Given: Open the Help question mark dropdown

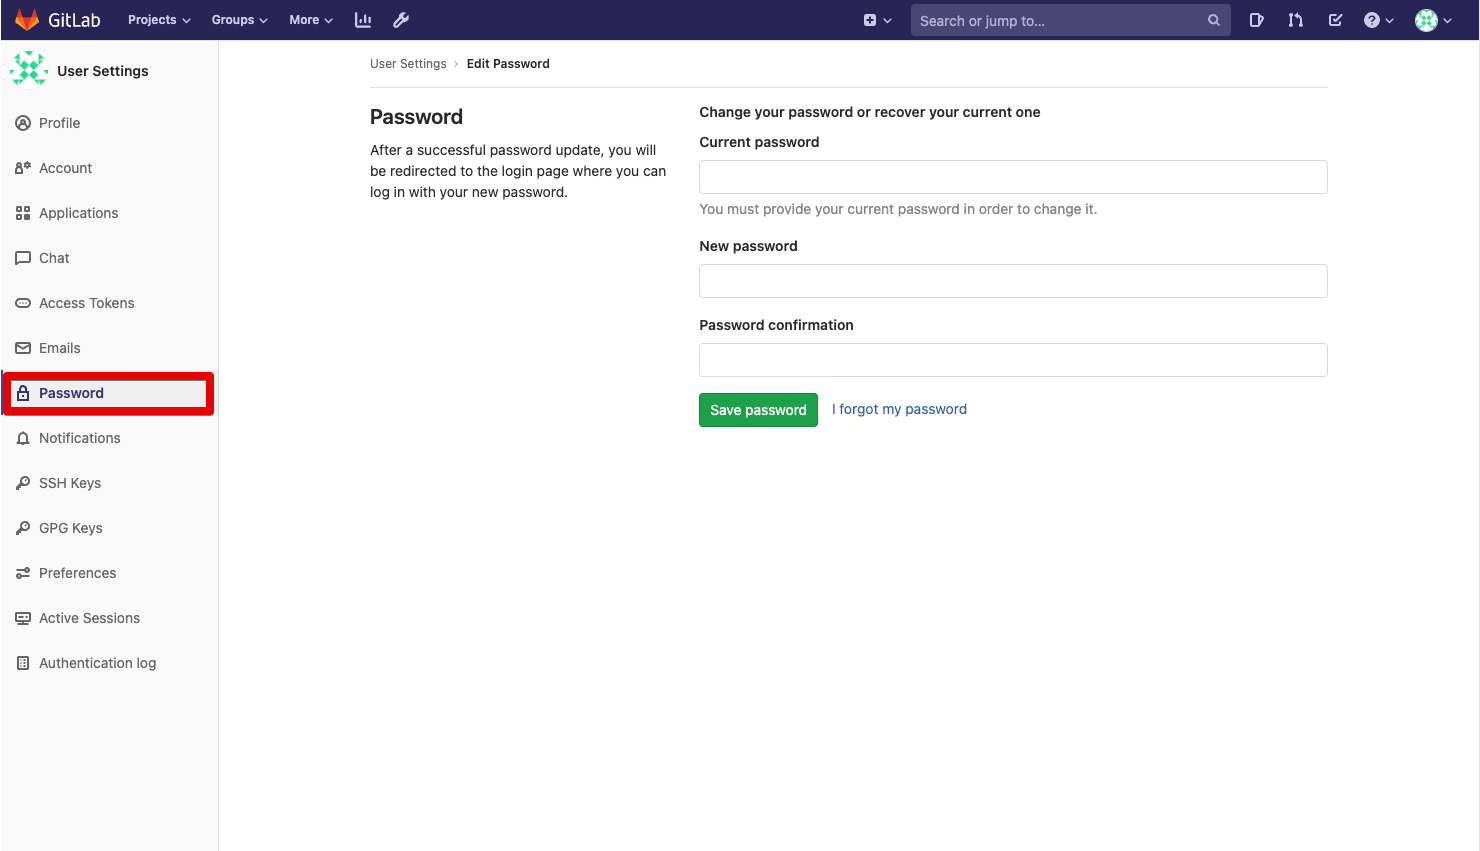Looking at the screenshot, I should pyautogui.click(x=1378, y=20).
